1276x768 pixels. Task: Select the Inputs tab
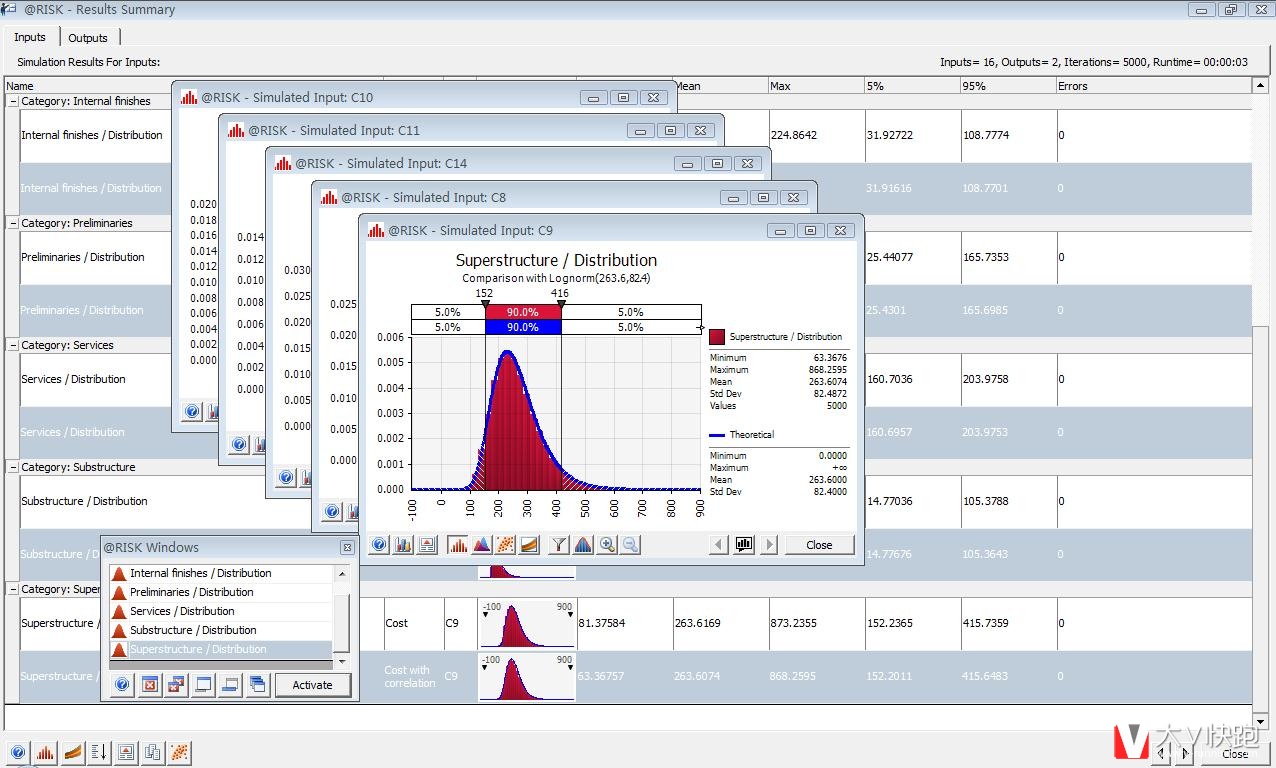pos(30,38)
